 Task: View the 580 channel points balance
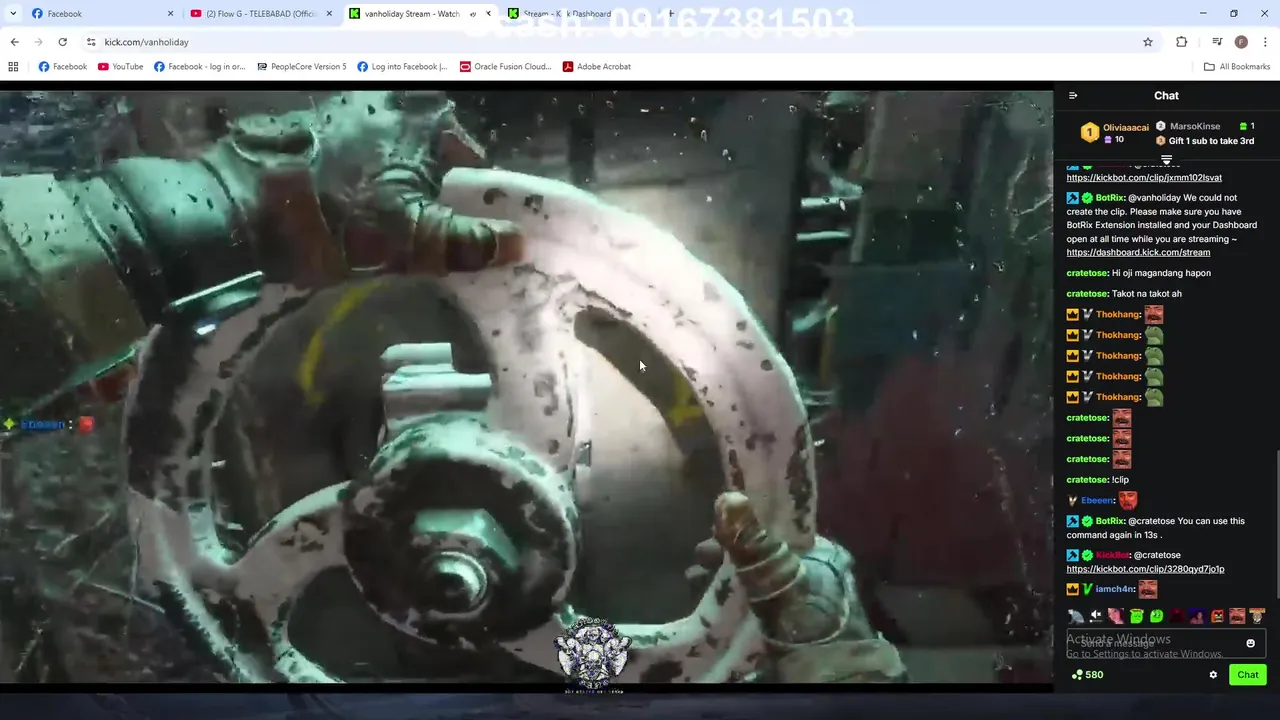point(1086,675)
